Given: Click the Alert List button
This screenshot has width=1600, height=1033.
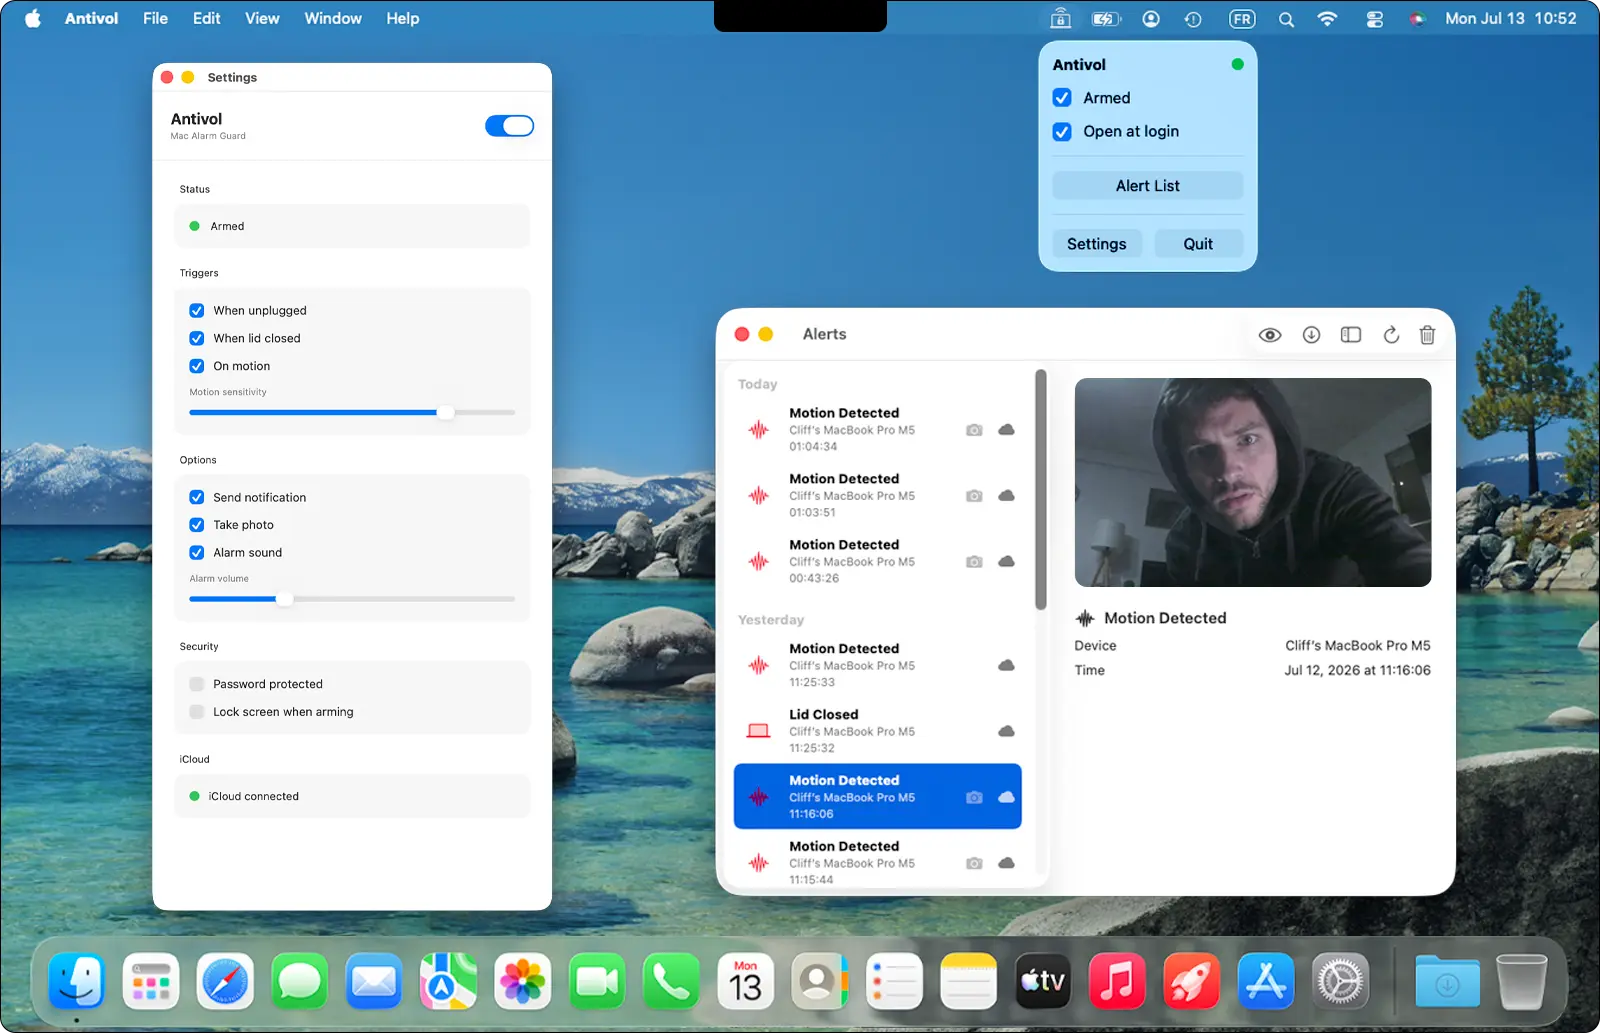Looking at the screenshot, I should (1148, 186).
